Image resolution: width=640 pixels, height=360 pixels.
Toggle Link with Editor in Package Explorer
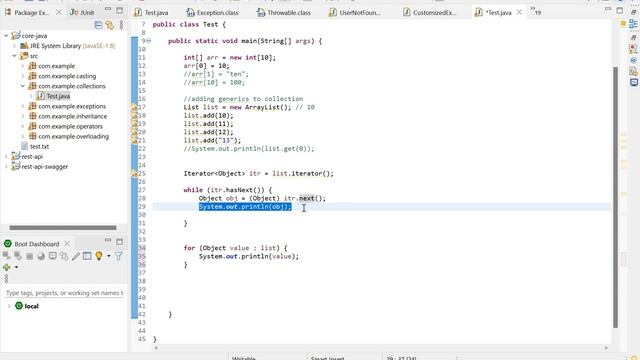pyautogui.click(x=109, y=25)
